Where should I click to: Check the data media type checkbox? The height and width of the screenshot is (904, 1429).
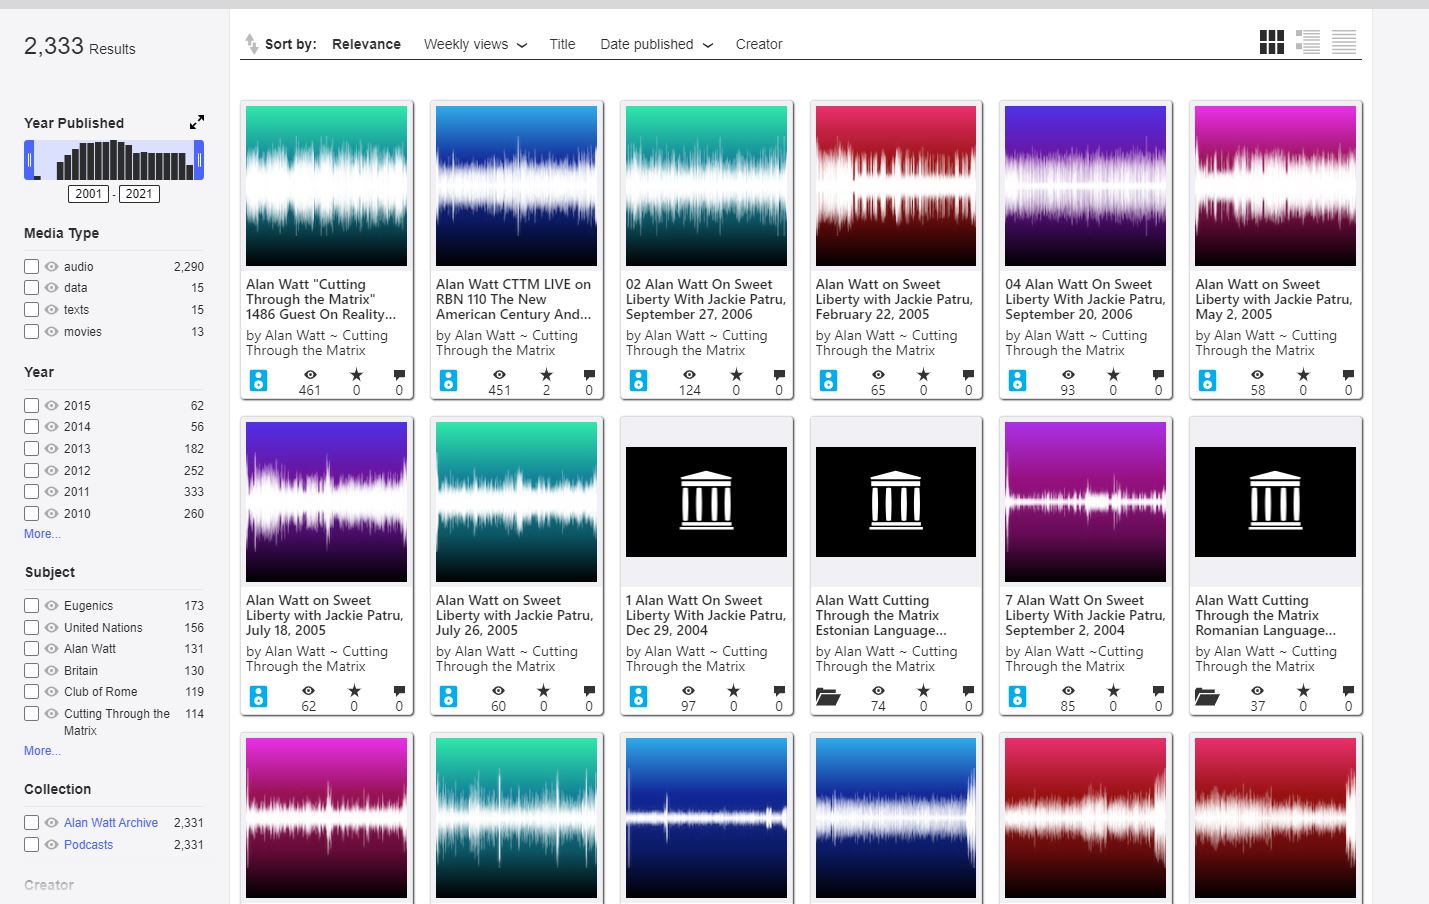click(32, 288)
